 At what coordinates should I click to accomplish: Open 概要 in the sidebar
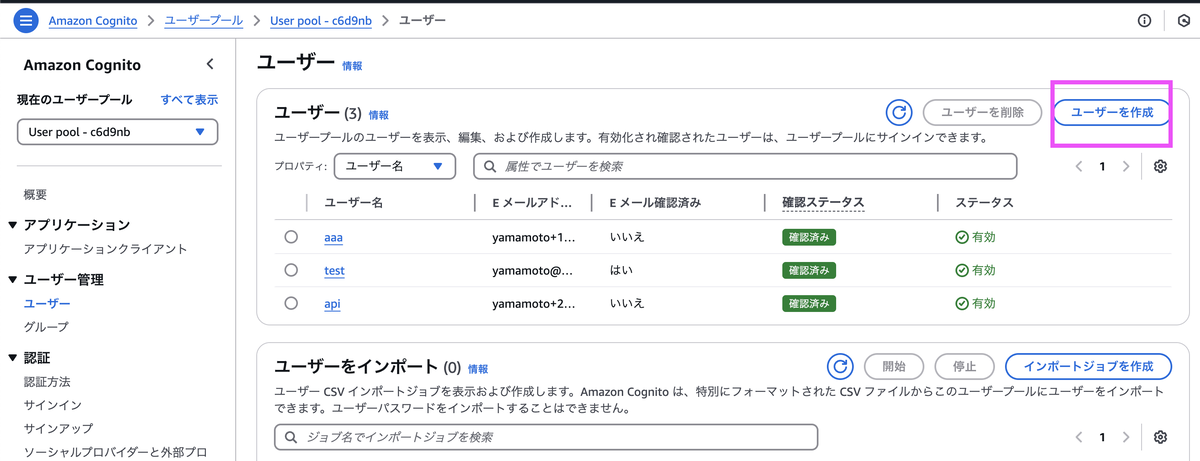click(35, 195)
